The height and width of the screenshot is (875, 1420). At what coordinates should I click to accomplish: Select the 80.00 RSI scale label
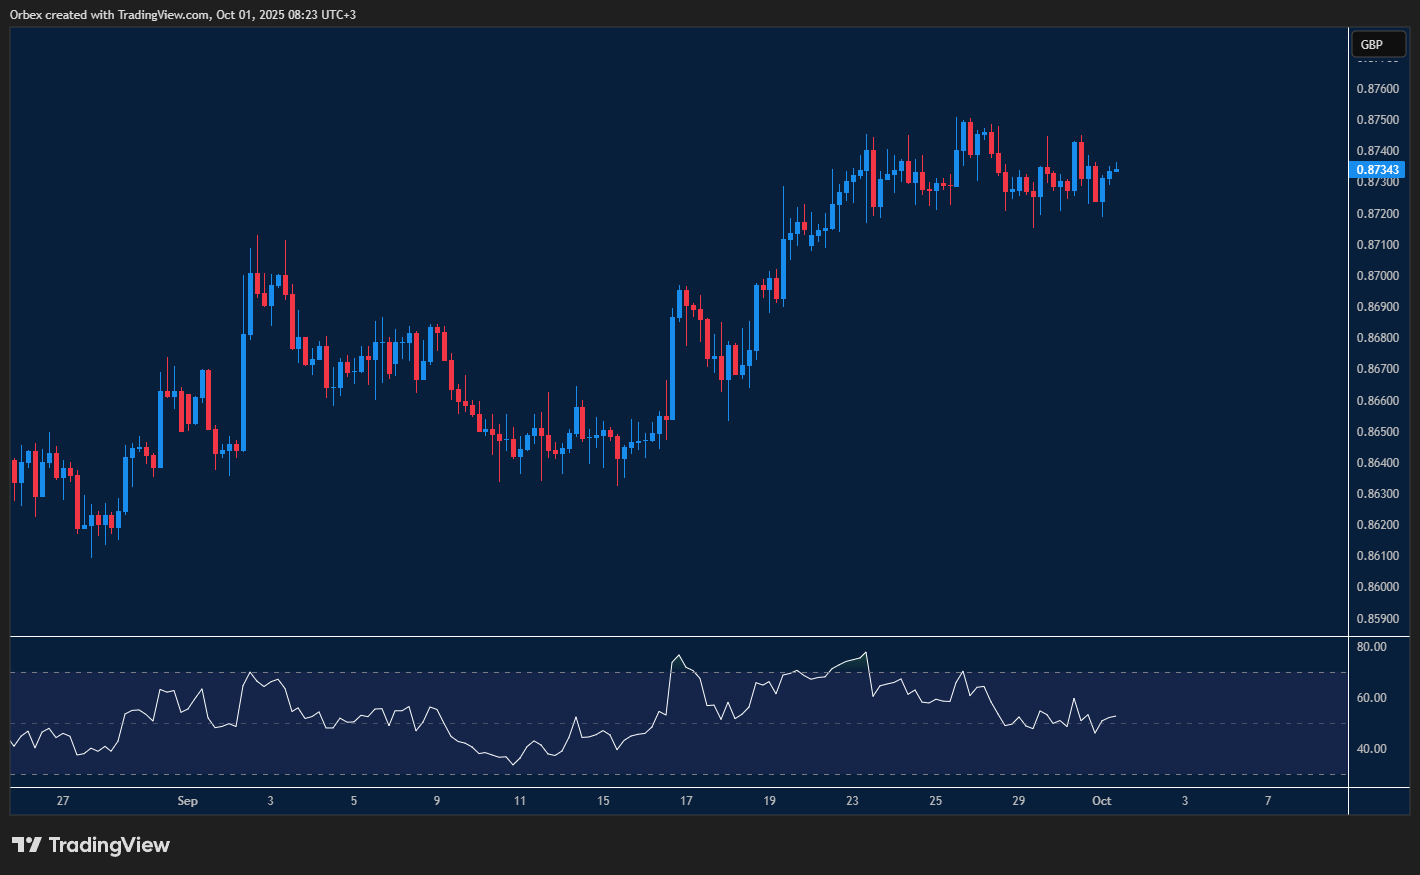pos(1371,647)
